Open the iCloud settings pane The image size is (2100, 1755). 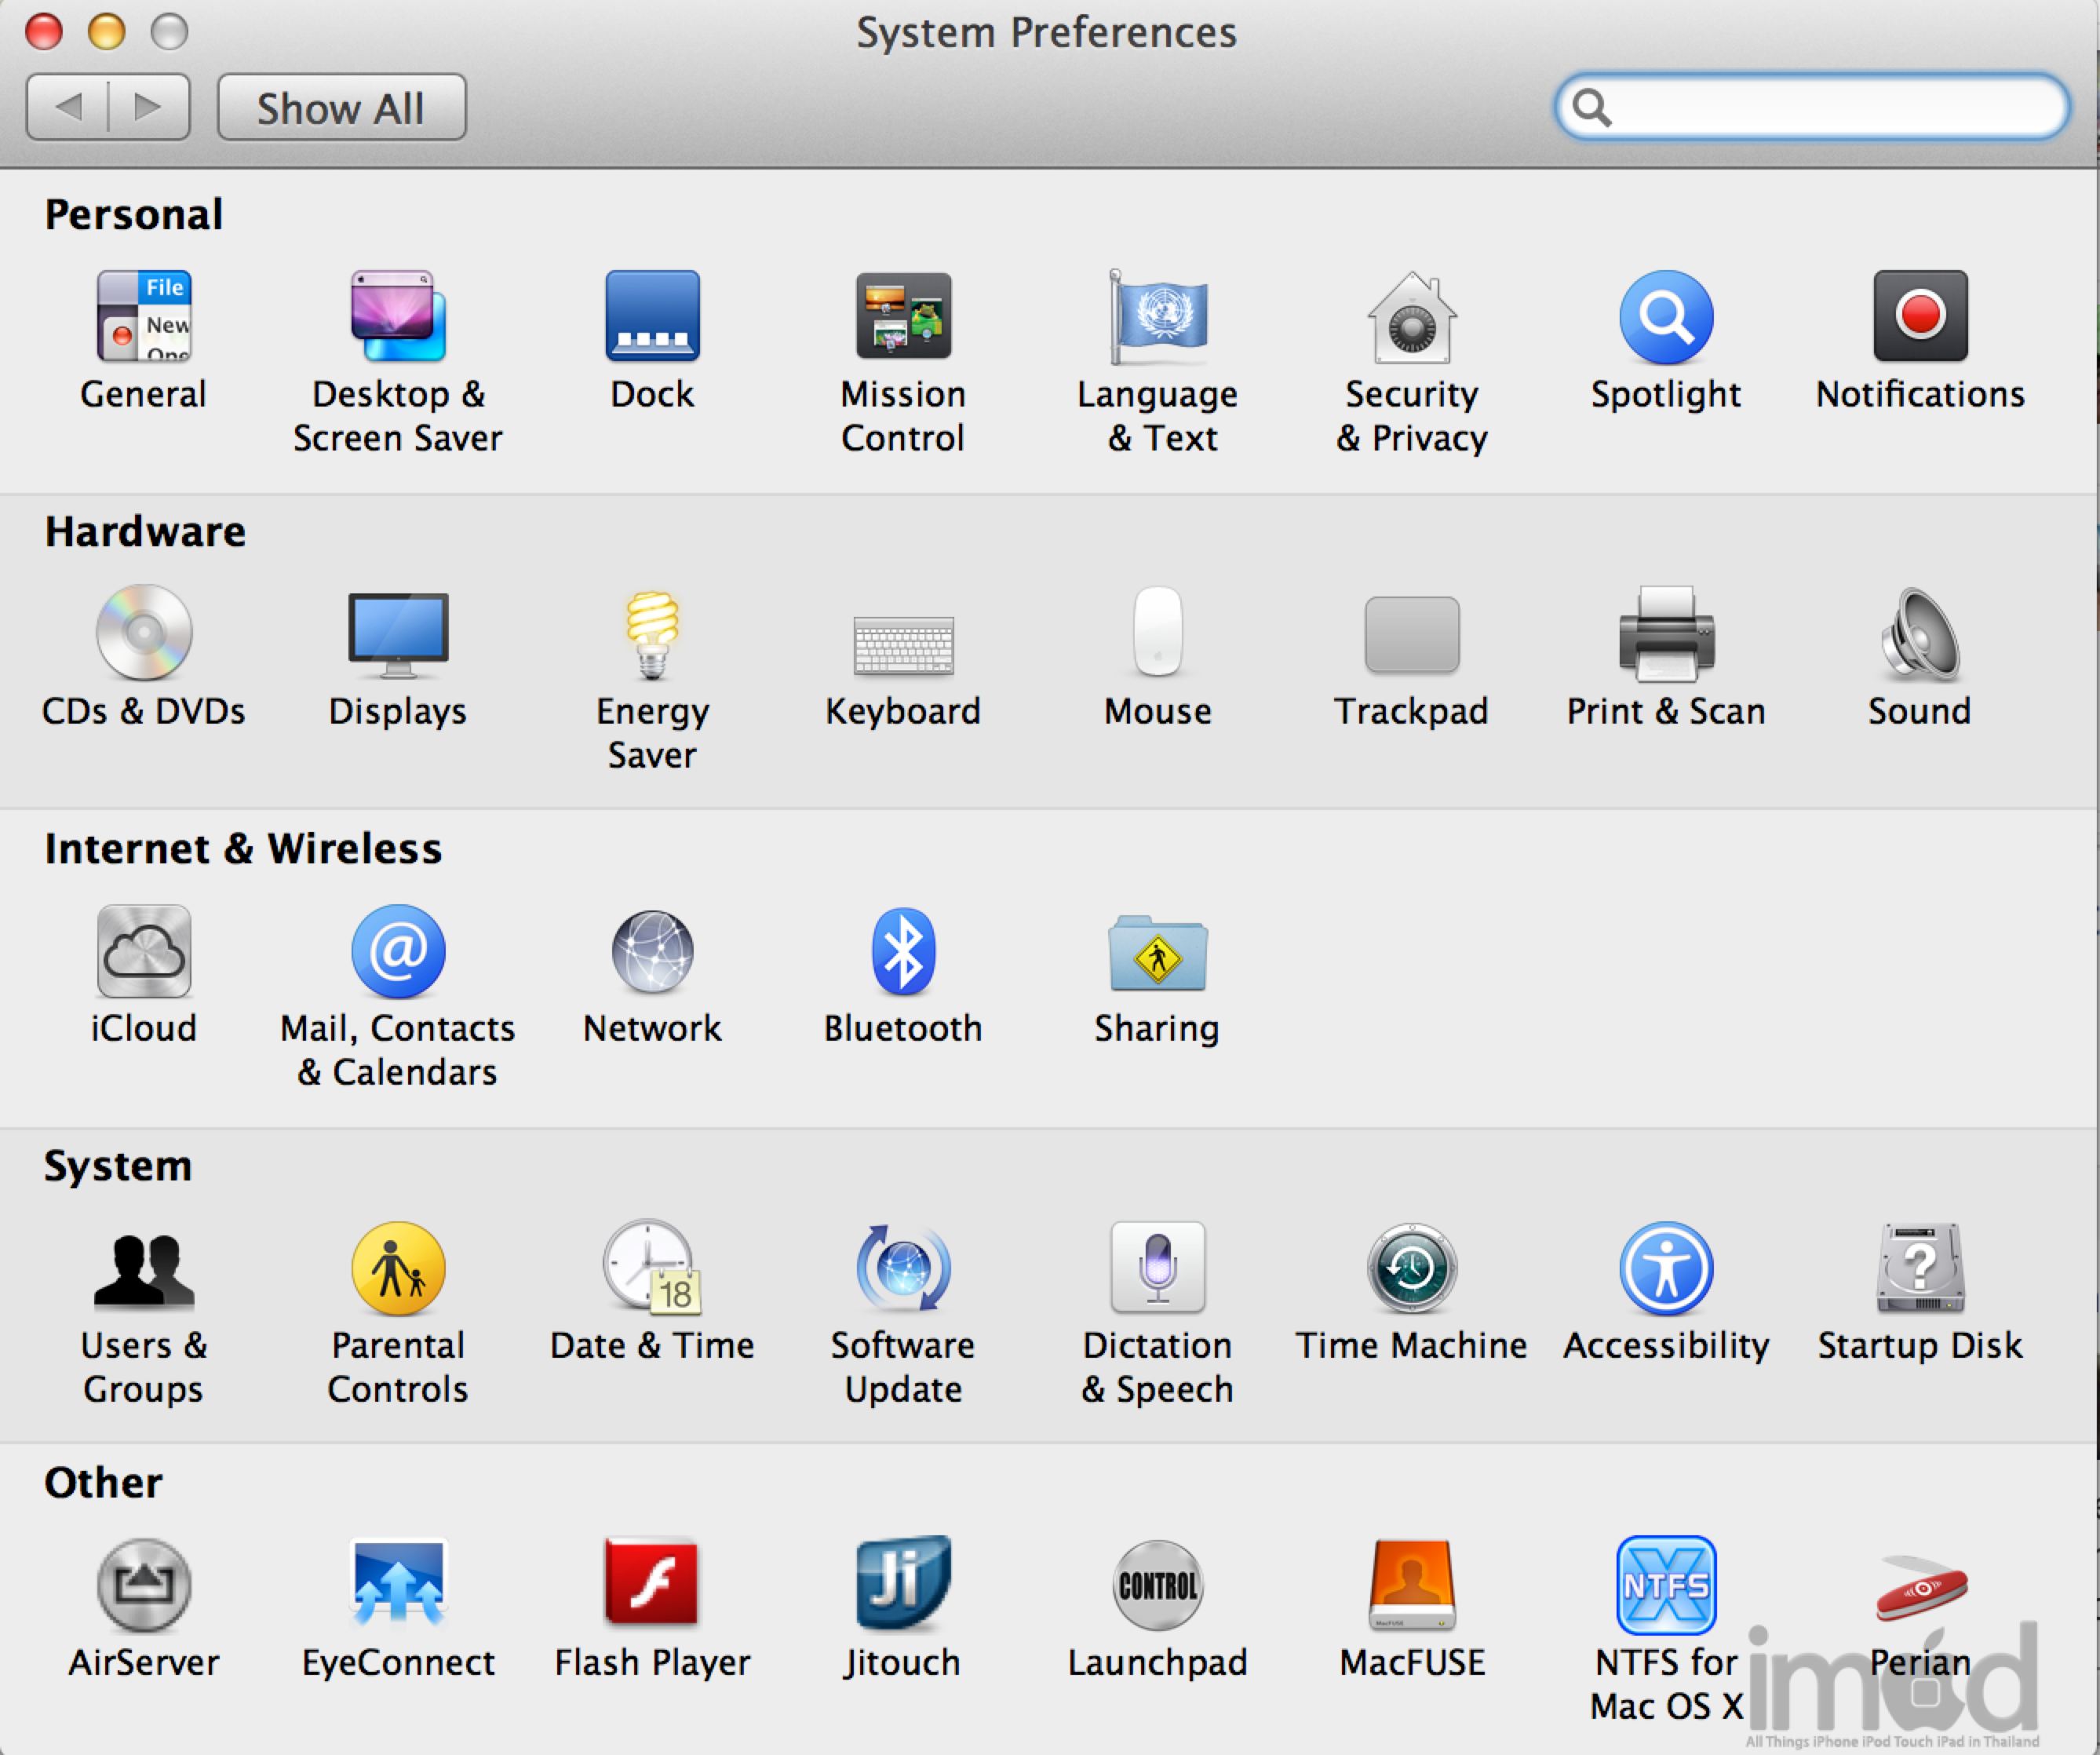point(144,952)
